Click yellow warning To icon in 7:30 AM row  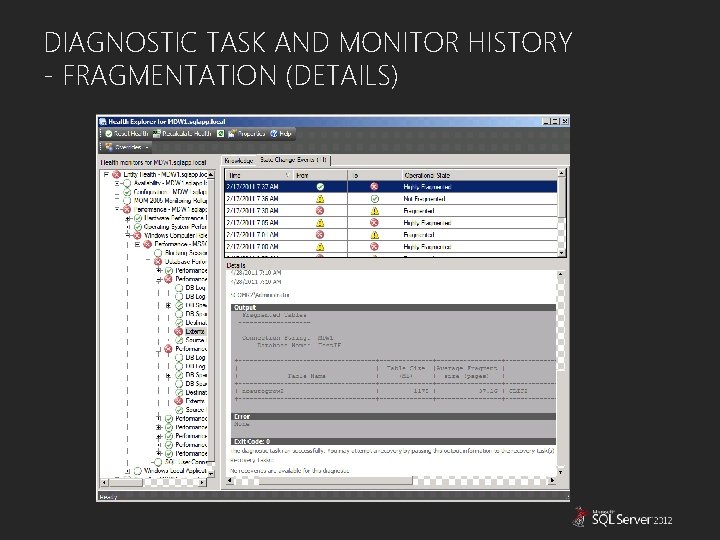coord(375,211)
